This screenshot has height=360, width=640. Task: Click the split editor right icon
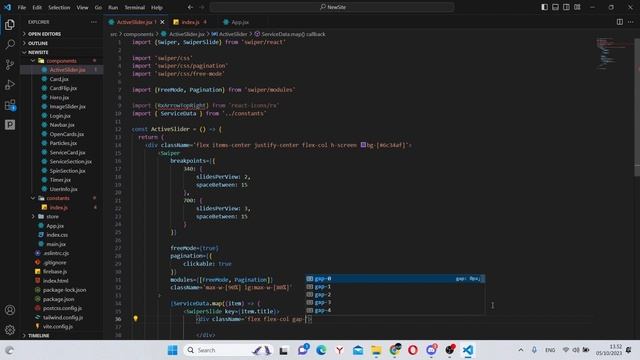point(620,22)
